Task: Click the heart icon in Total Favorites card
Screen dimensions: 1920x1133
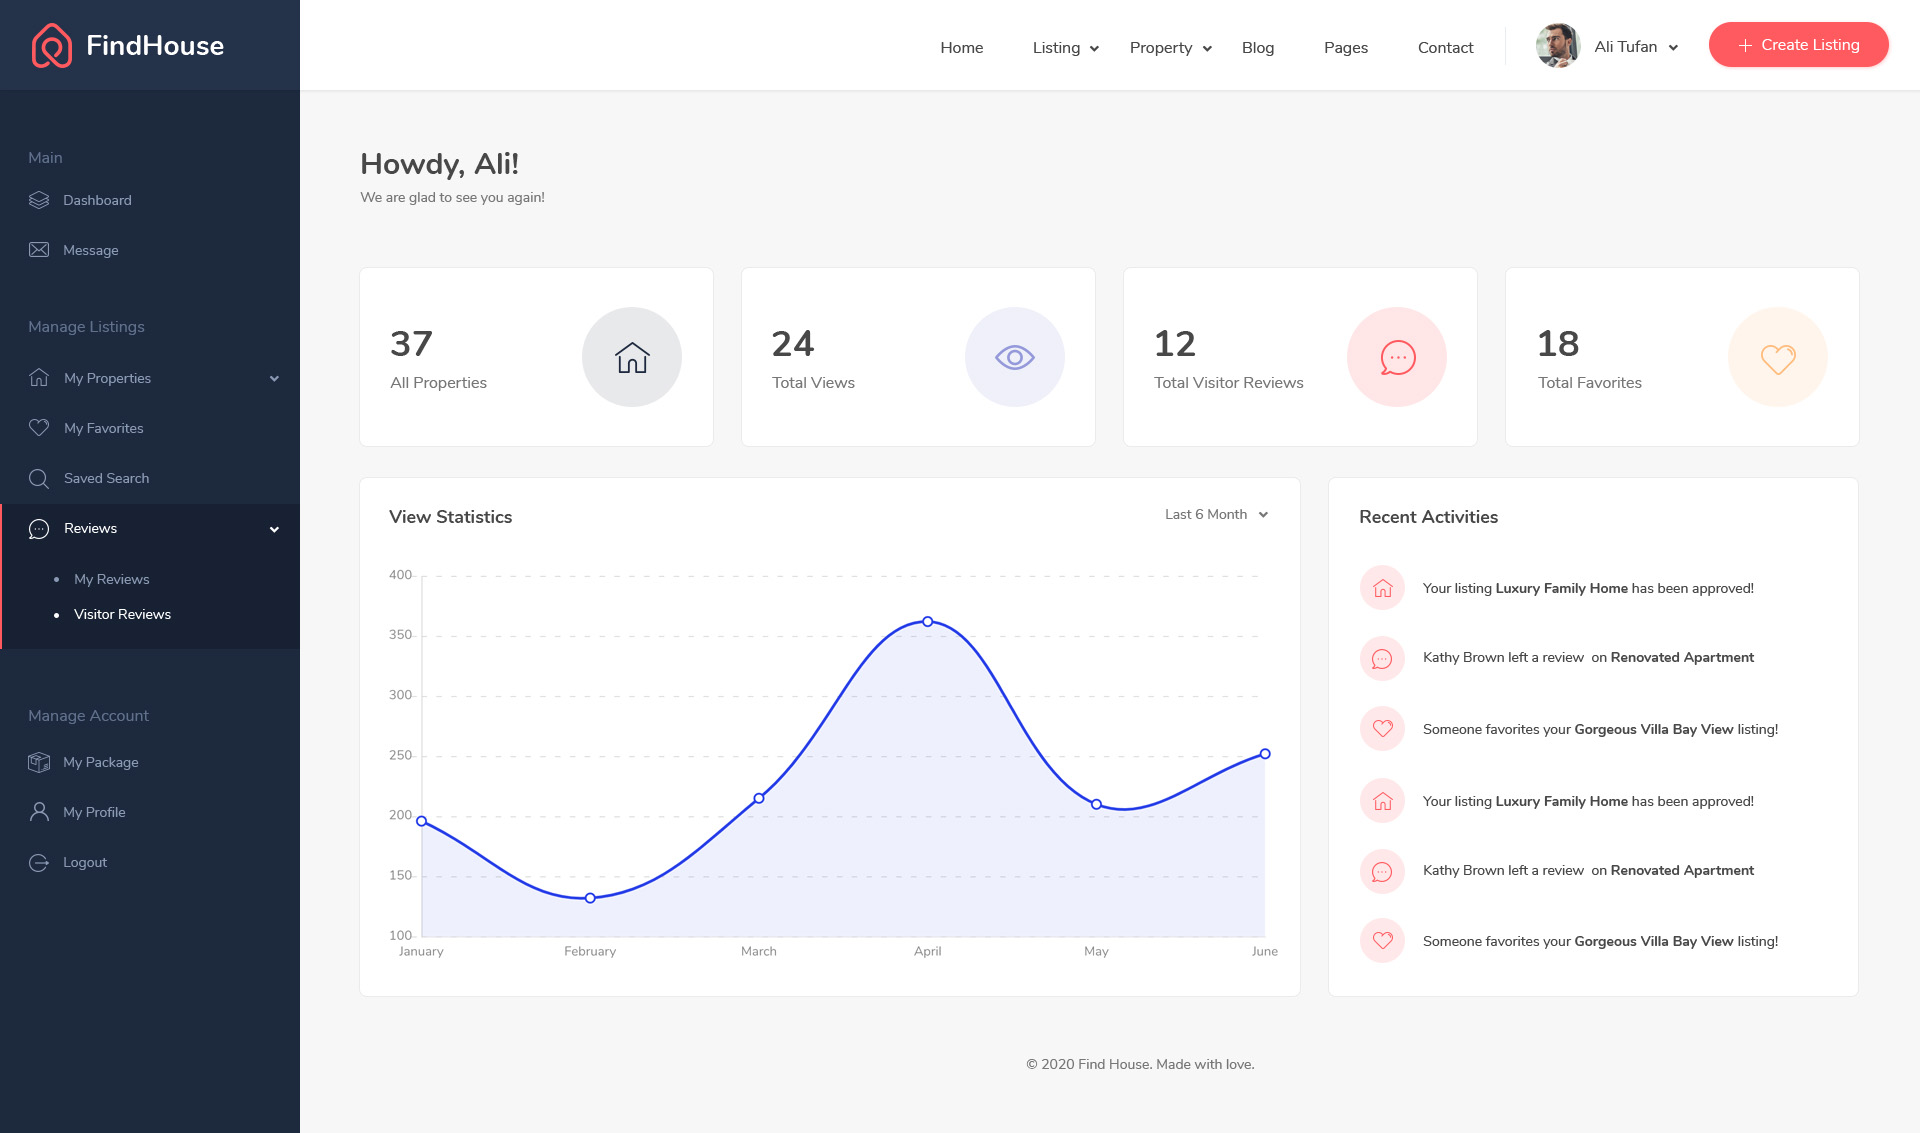Action: click(x=1778, y=358)
